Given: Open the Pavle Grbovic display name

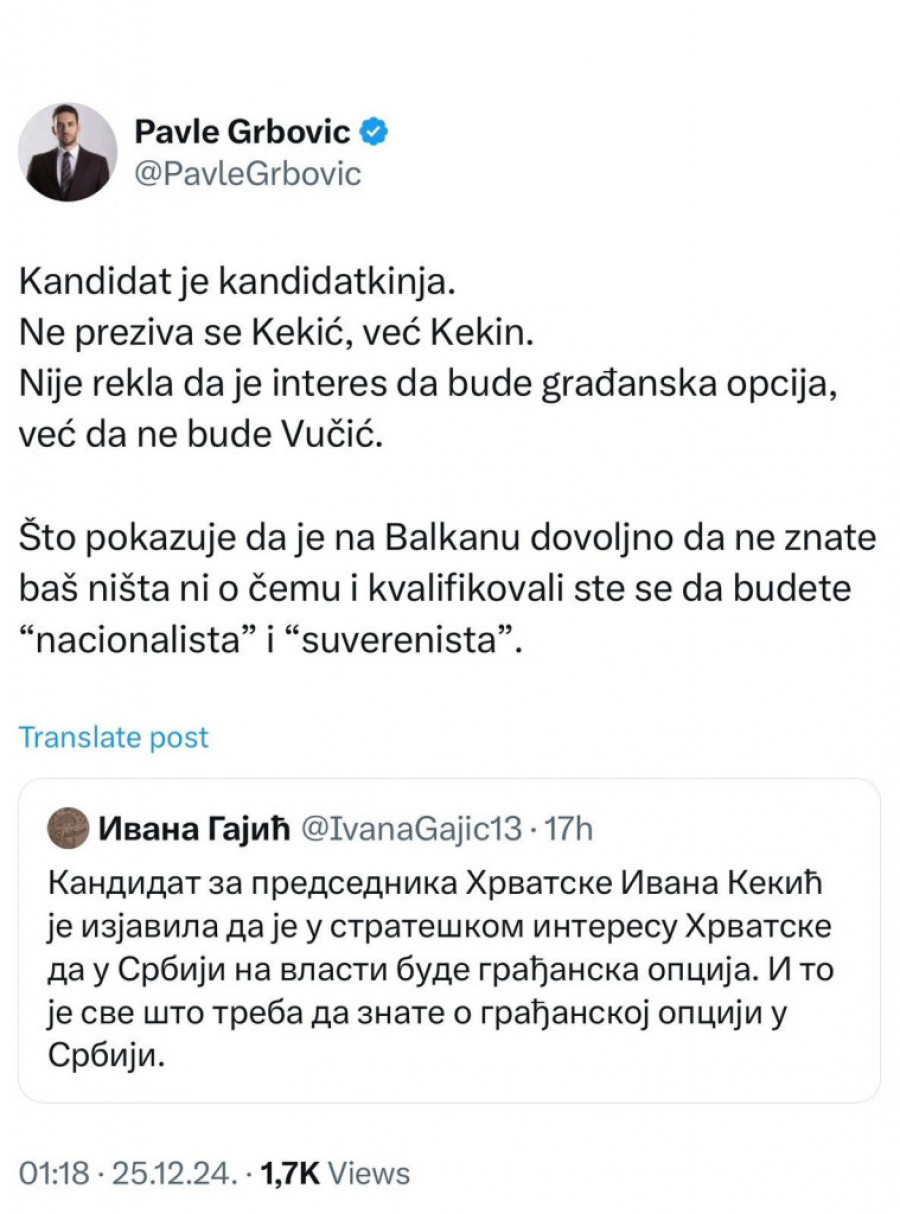Looking at the screenshot, I should [x=242, y=130].
